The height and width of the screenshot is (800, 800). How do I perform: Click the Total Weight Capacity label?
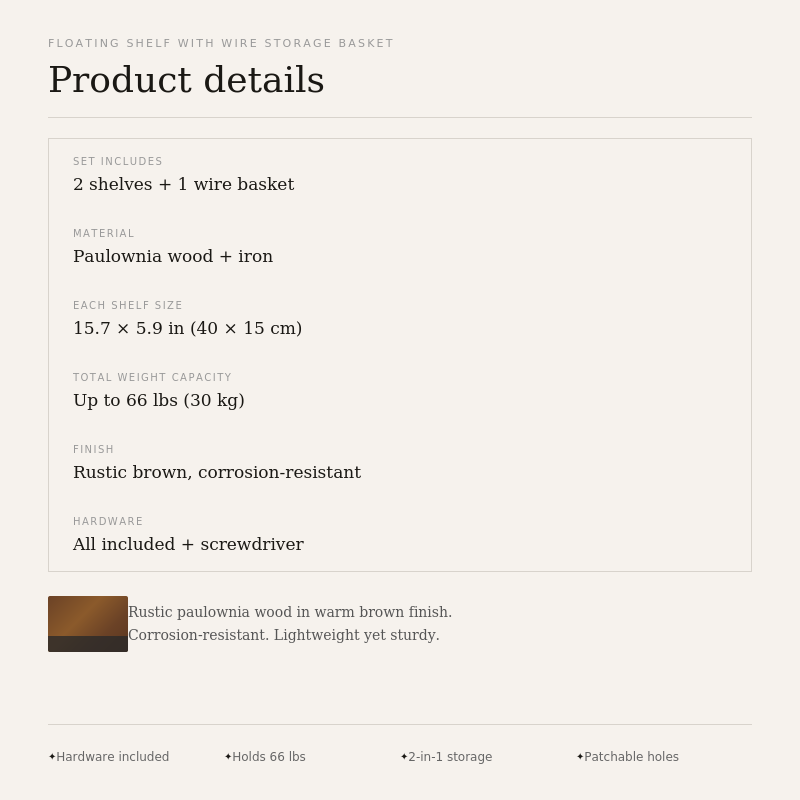pos(153,377)
